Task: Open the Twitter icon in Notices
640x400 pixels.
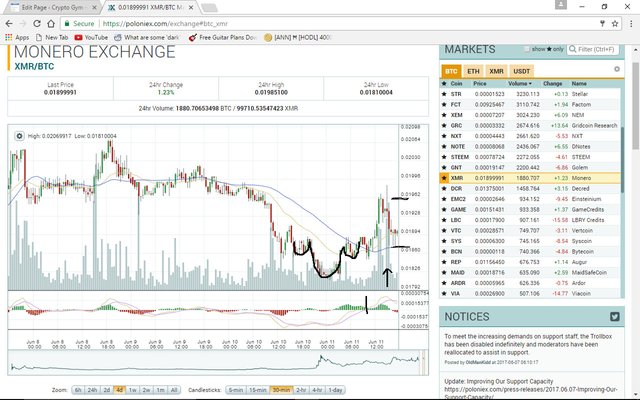Action: (x=615, y=316)
